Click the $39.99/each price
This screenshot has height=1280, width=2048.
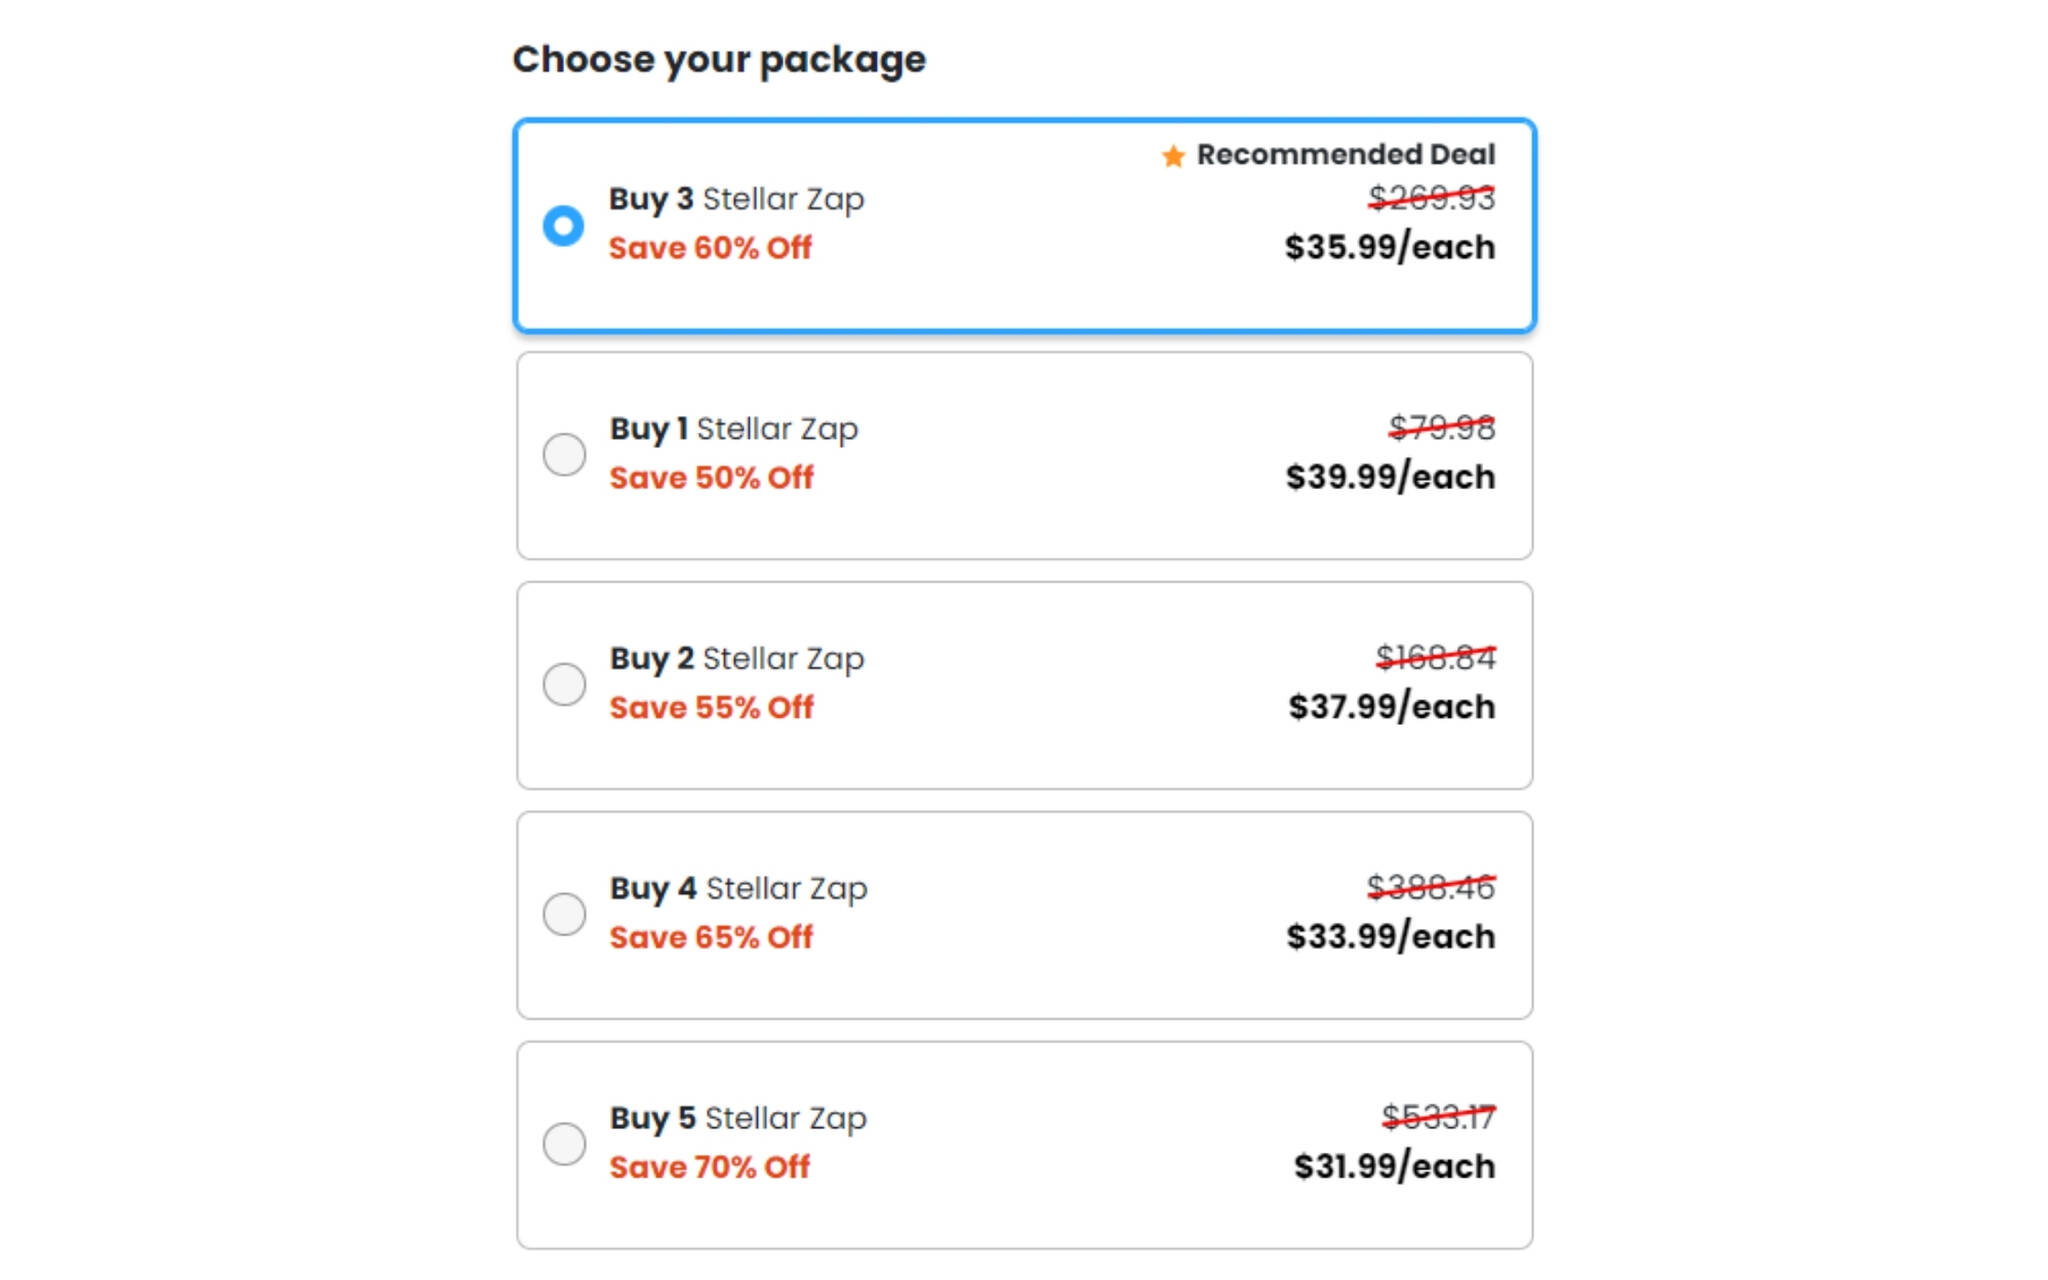point(1390,477)
